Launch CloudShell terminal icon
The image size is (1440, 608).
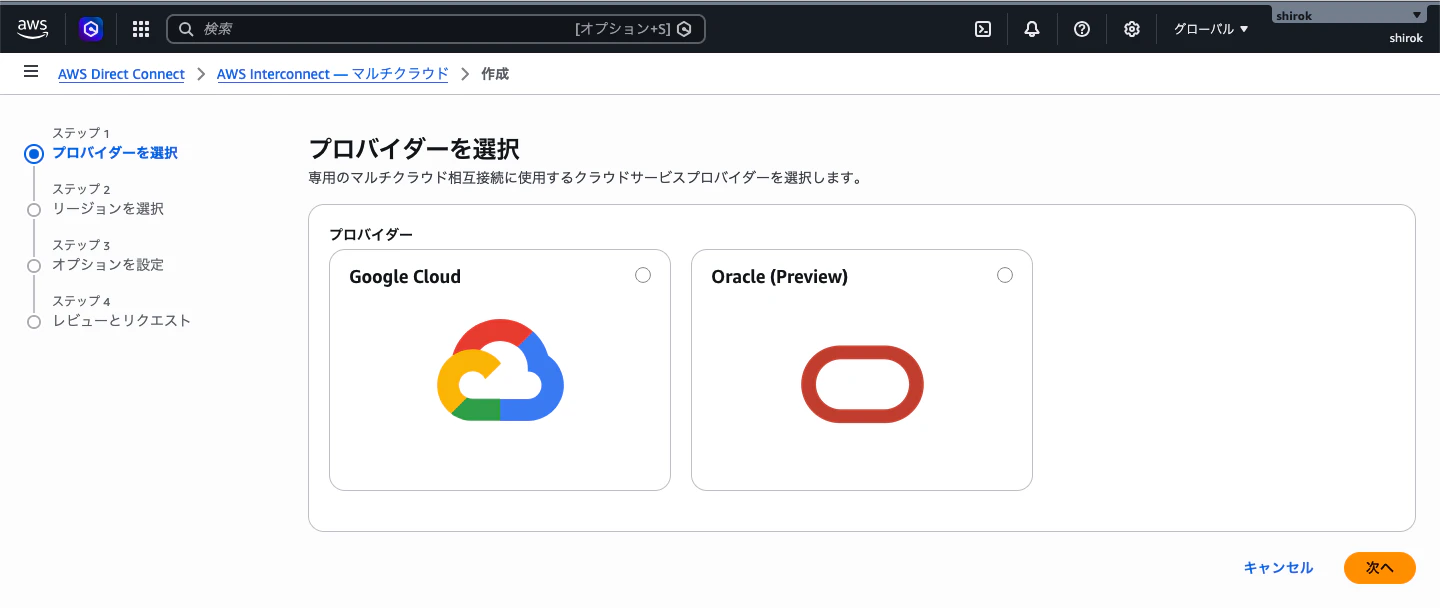coord(983,29)
